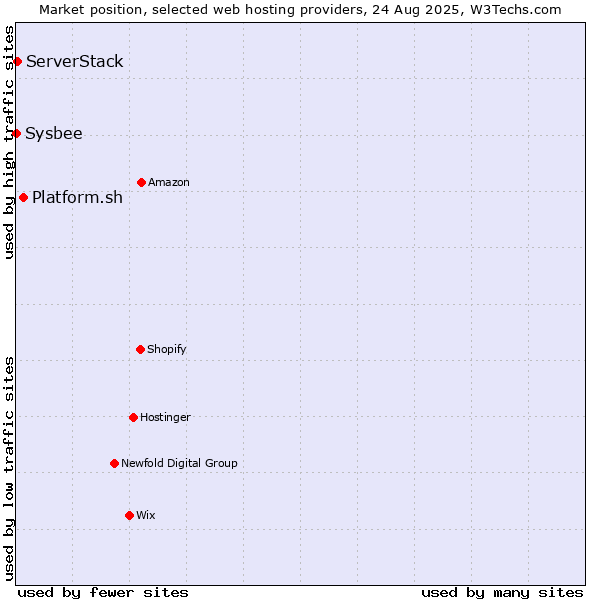
Task: Click the 'used by low traffic sites' axis label
Action: point(9,469)
